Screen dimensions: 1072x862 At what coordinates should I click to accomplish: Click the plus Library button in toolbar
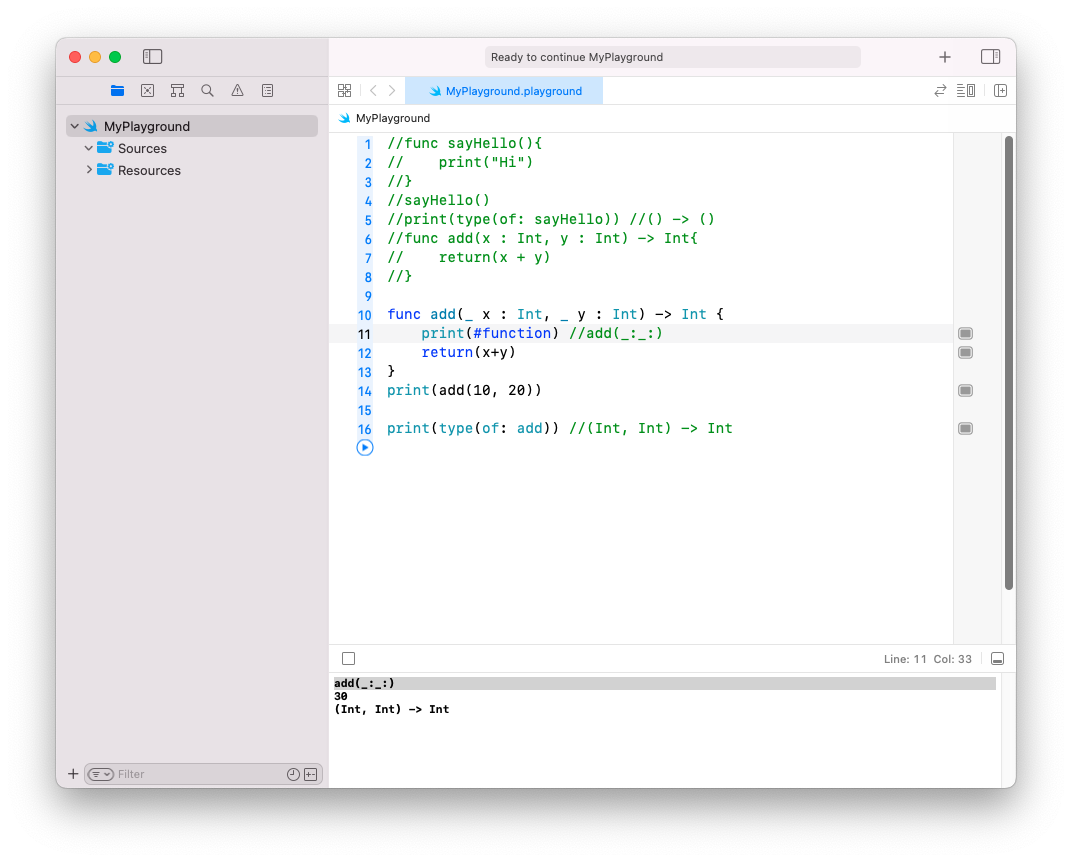(945, 57)
